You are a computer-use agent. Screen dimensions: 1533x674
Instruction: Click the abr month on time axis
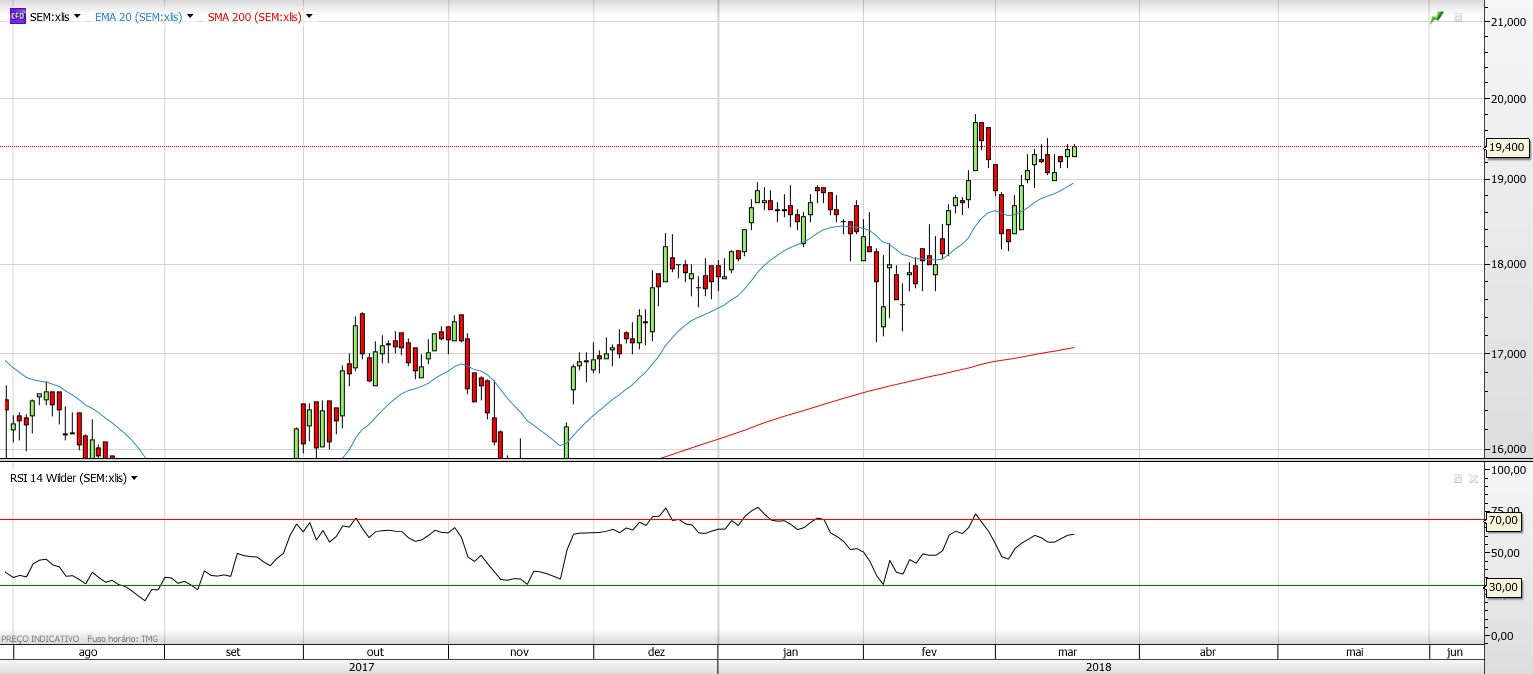click(x=1207, y=652)
